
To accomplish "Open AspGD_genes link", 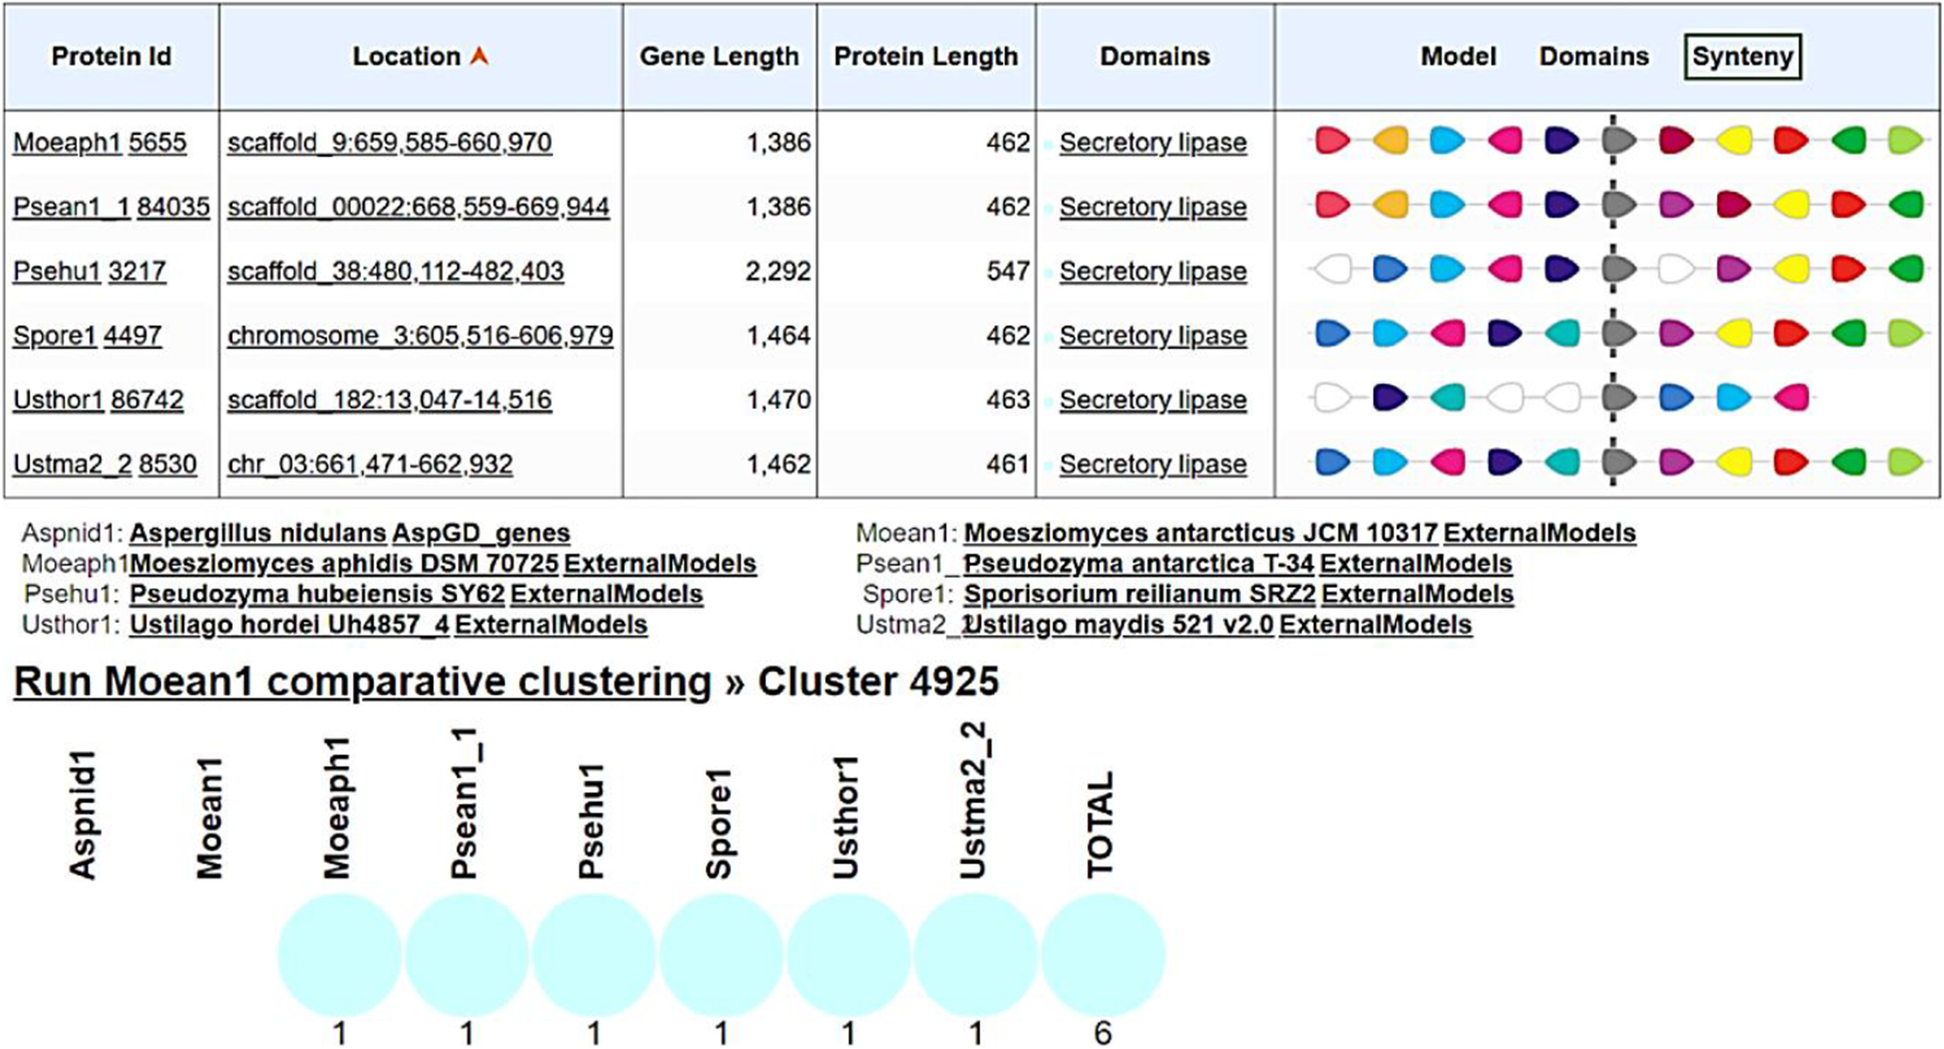I will pos(481,533).
